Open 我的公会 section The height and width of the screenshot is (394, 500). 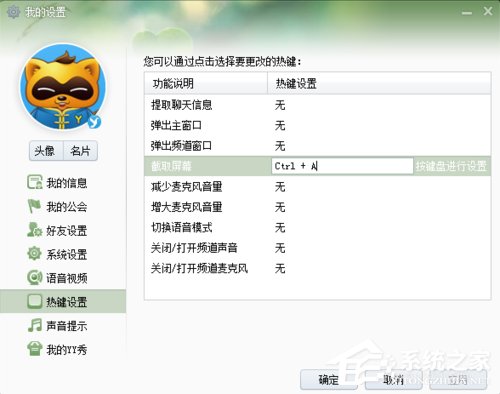[63, 207]
